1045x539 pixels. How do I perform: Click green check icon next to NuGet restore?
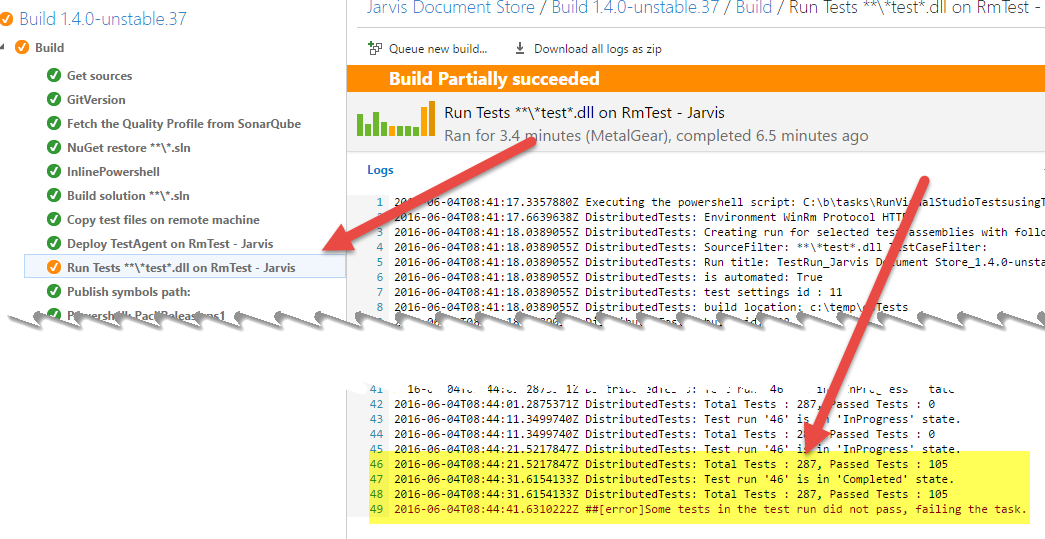click(54, 147)
